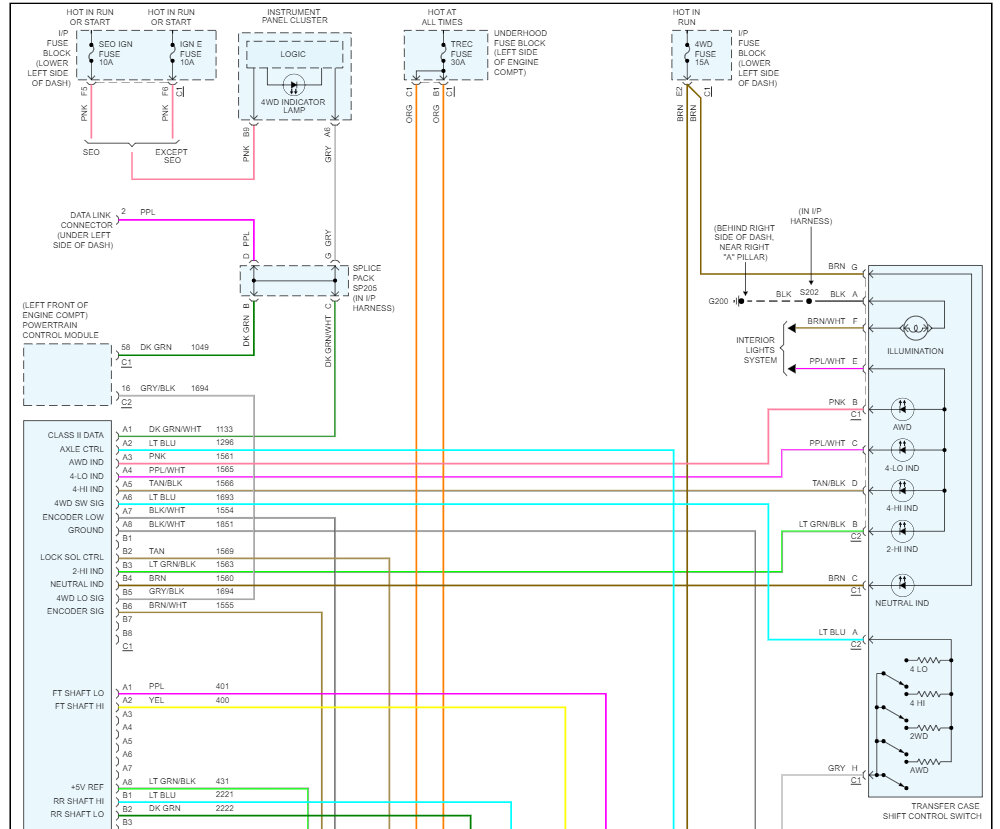The width and height of the screenshot is (1000, 829).
Task: Click circuit number 401 on PPL wire
Action: click(x=222, y=687)
